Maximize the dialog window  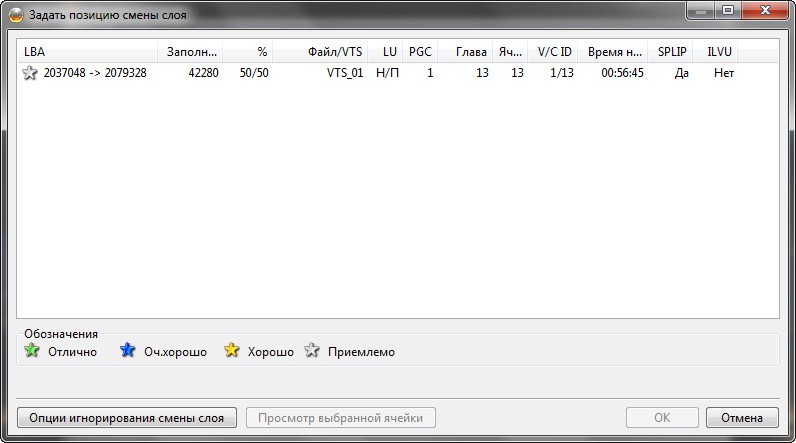pyautogui.click(x=728, y=10)
